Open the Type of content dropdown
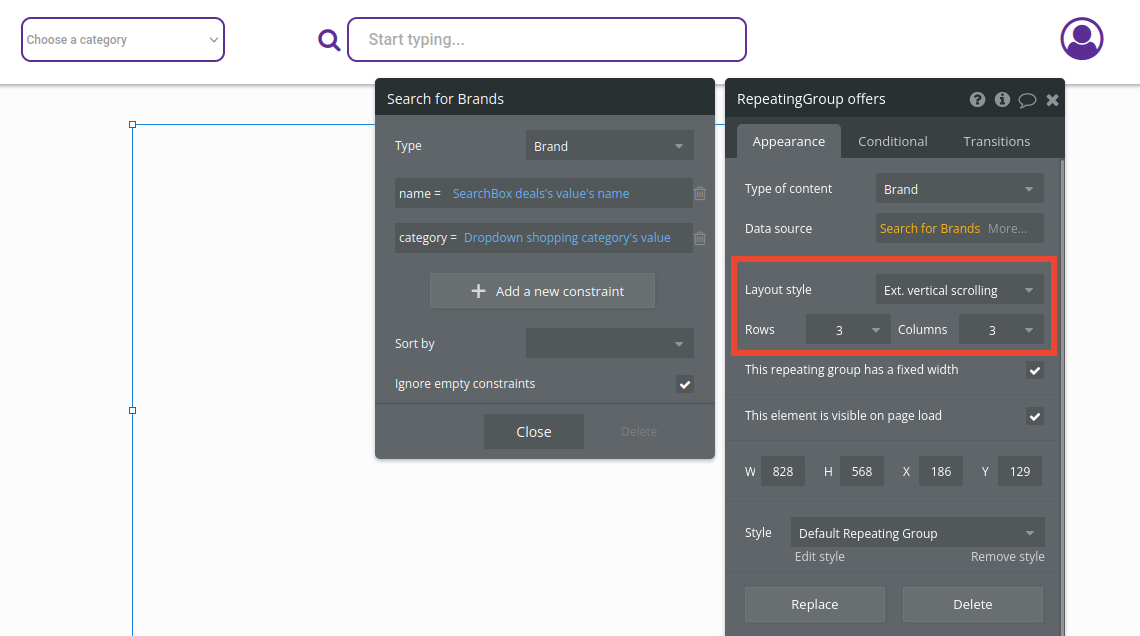 coord(958,188)
